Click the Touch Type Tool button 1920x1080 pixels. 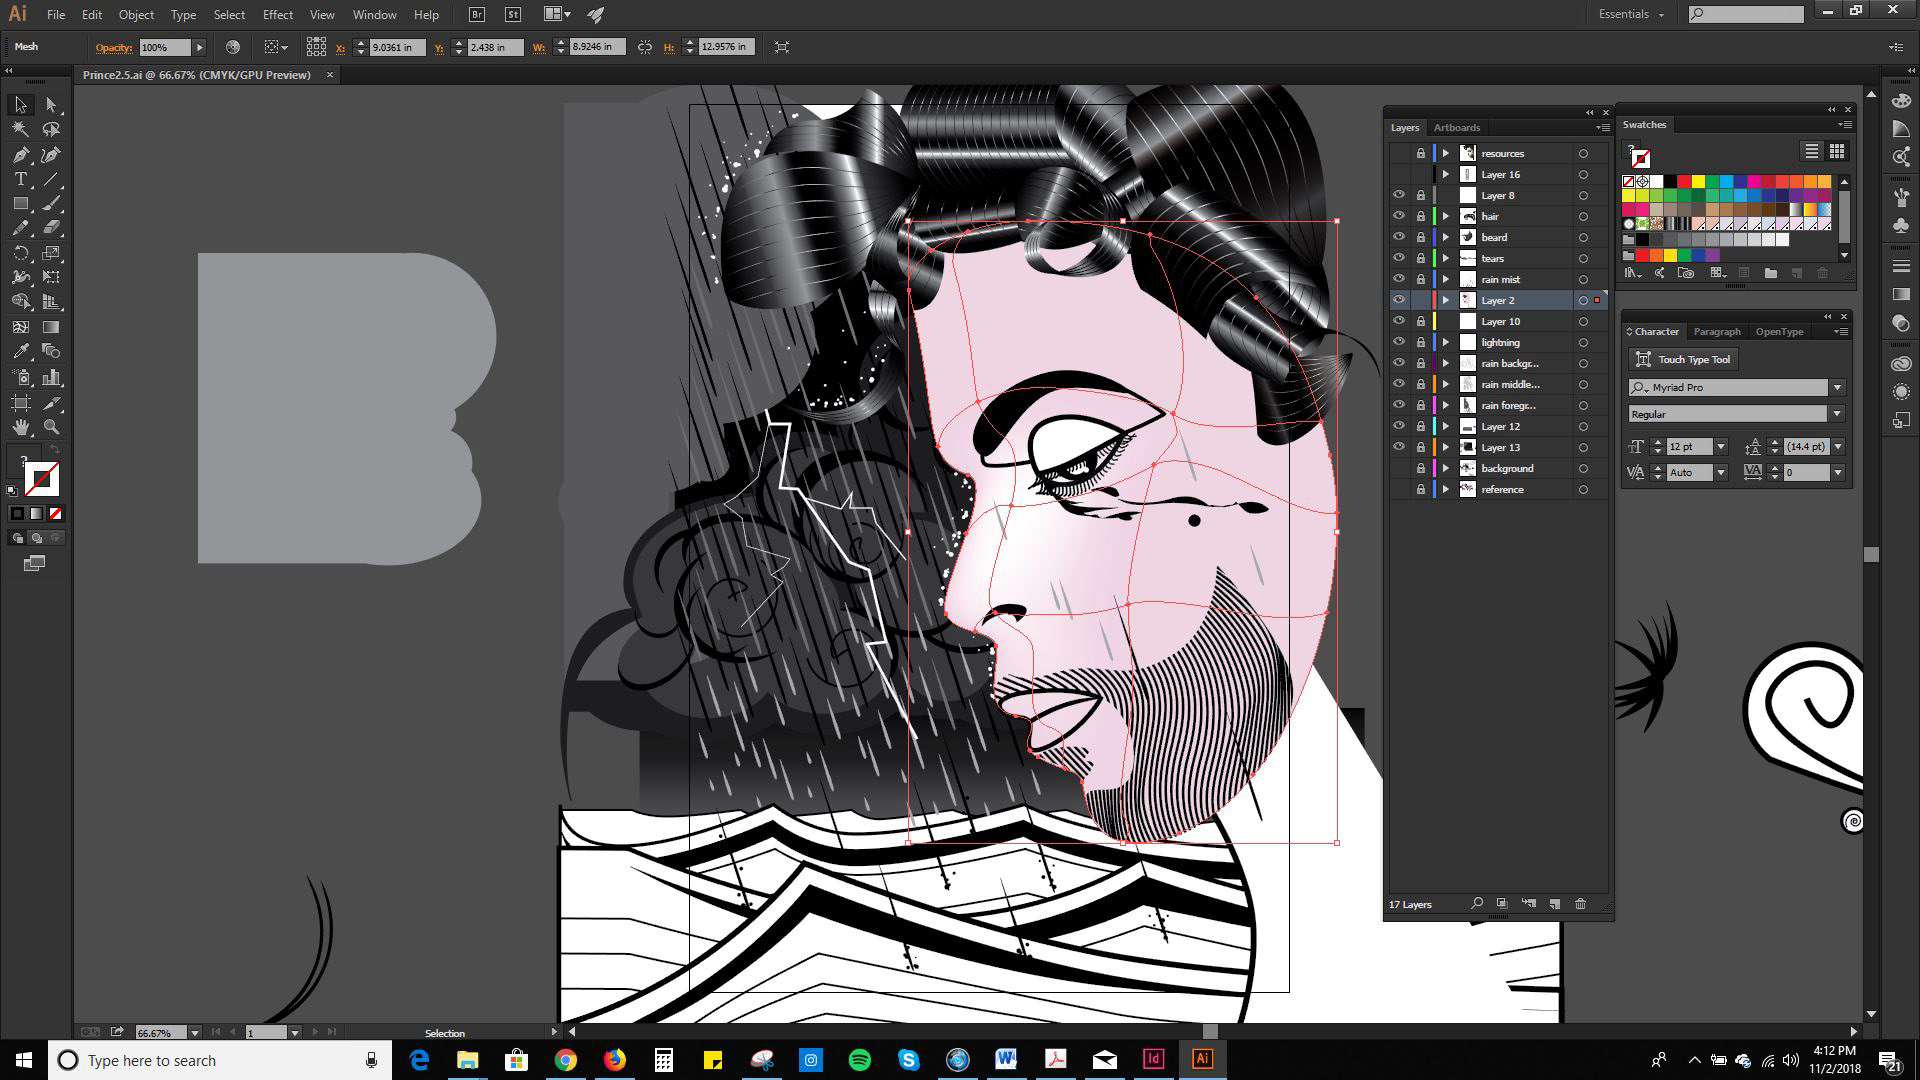coord(1683,359)
